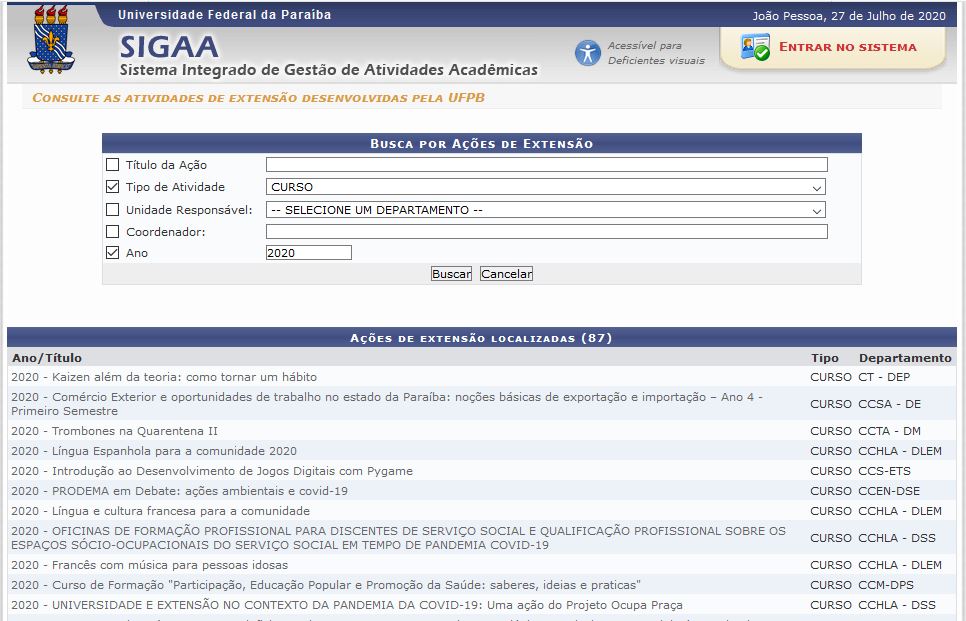This screenshot has height=621, width=966.
Task: Open the Tipo de Atividade dropdown showing CURSO
Action: 547,186
